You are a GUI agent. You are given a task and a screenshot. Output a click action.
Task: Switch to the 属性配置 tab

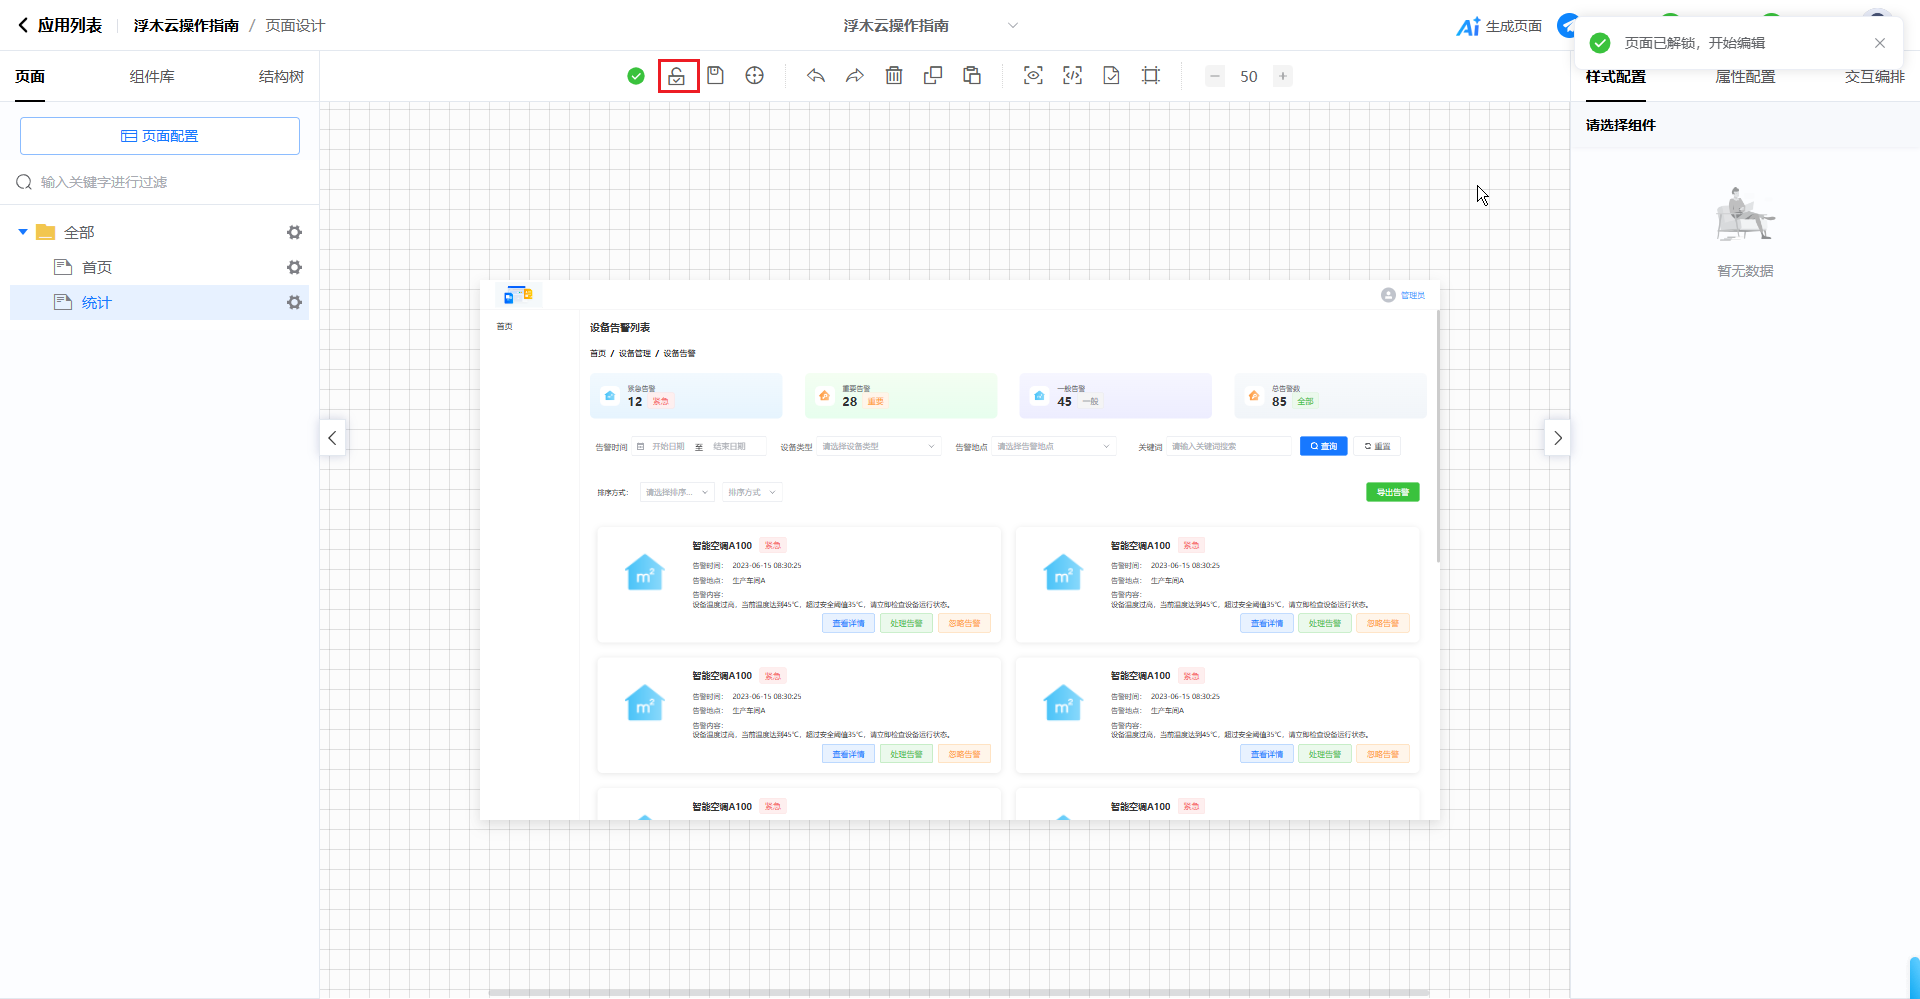1745,77
